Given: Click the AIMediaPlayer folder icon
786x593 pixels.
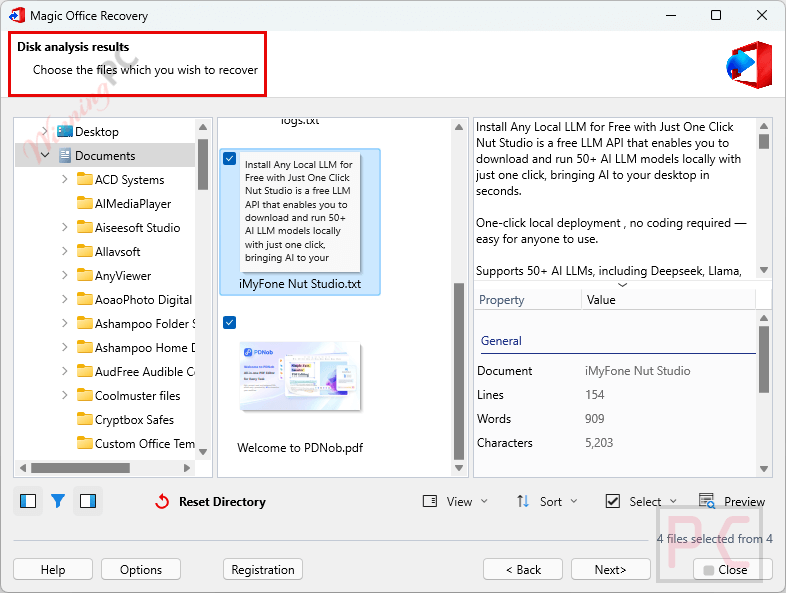Looking at the screenshot, I should tap(85, 203).
